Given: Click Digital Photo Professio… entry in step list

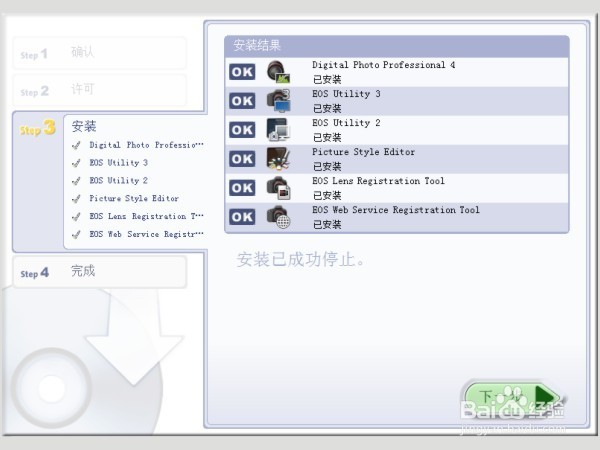Looking at the screenshot, I should click(146, 145).
